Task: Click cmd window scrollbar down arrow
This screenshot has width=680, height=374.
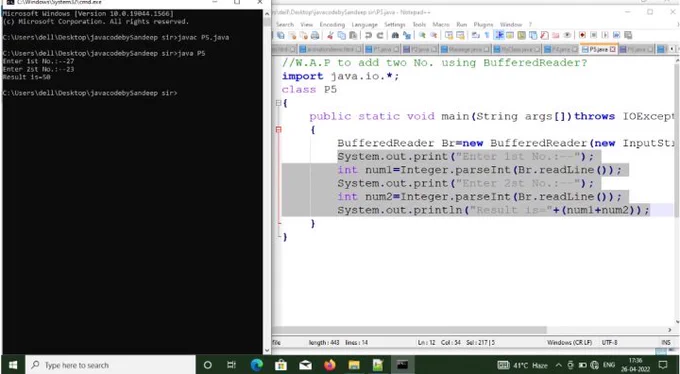Action: (x=267, y=350)
